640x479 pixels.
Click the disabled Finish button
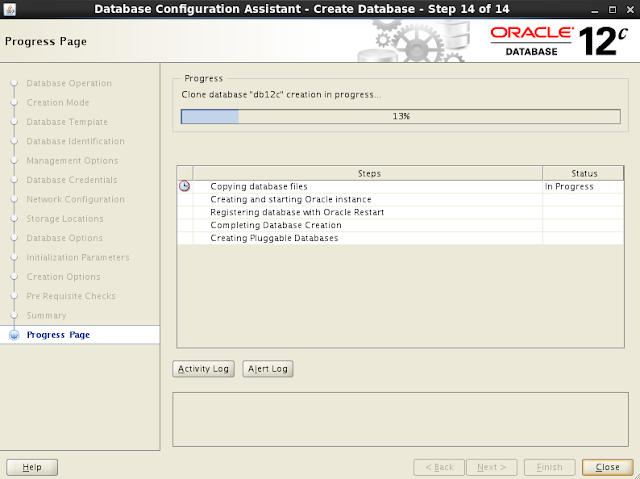[549, 467]
